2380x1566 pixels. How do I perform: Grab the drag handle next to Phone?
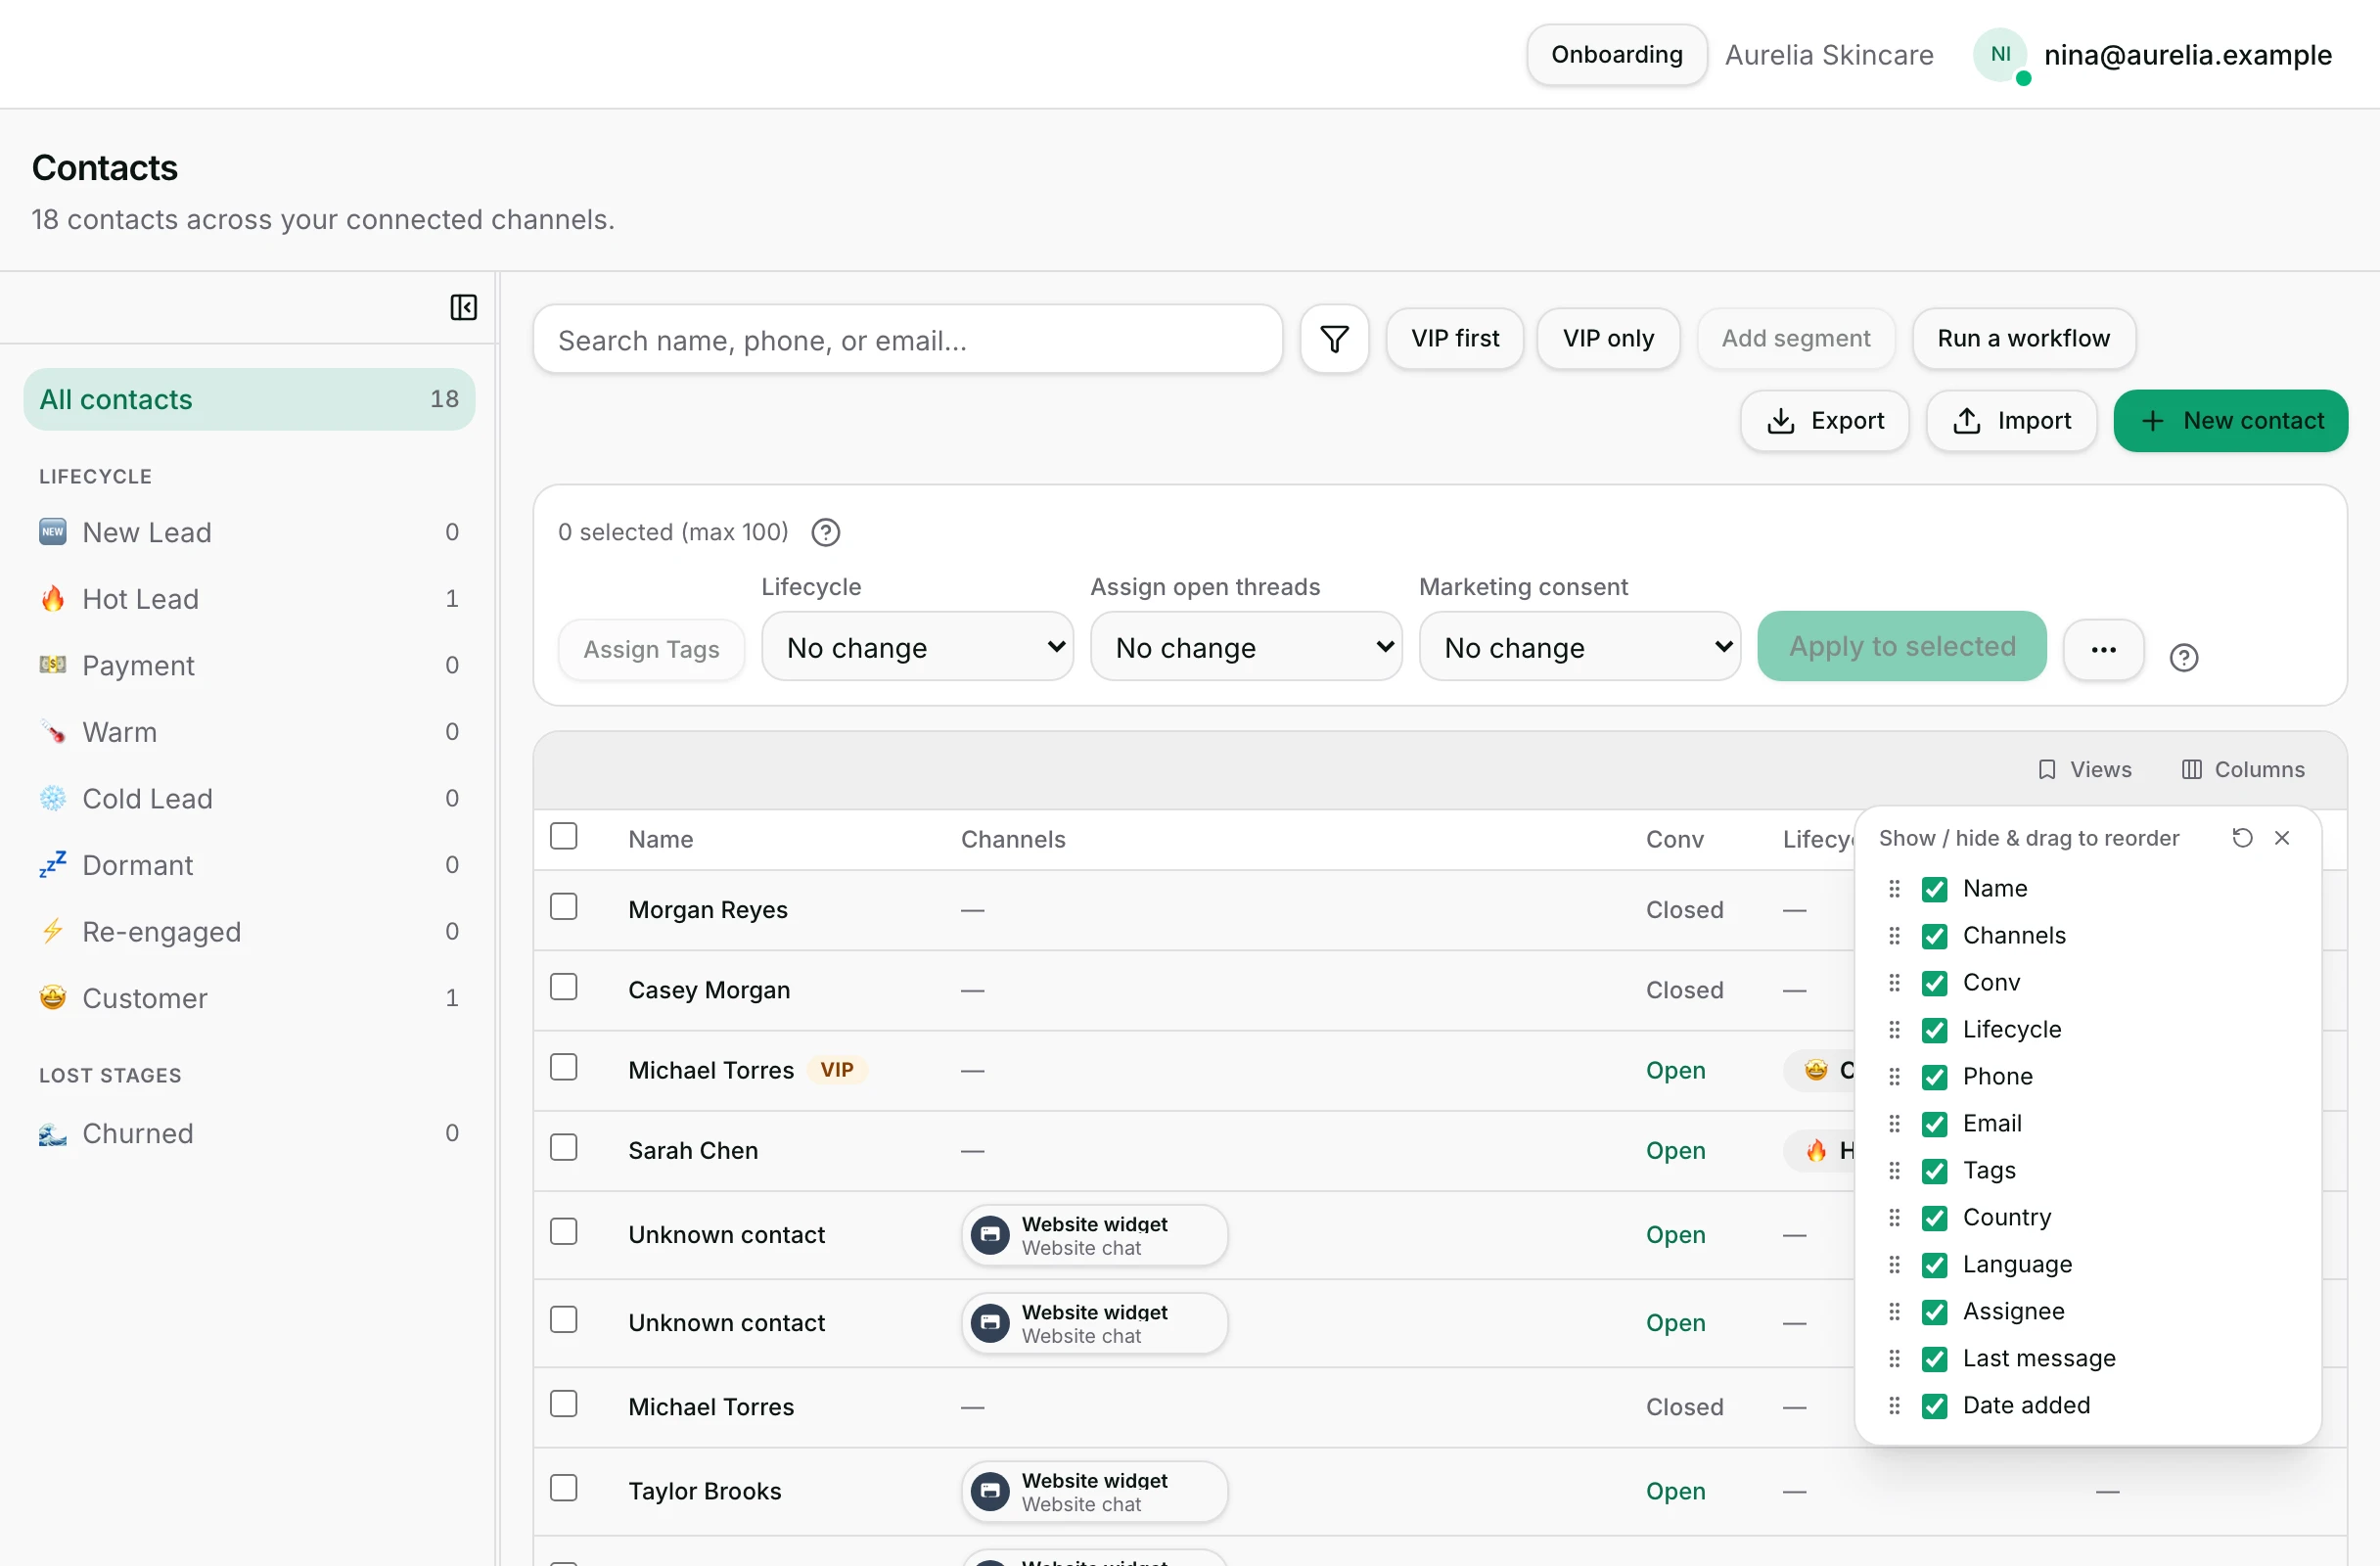pos(1894,1077)
